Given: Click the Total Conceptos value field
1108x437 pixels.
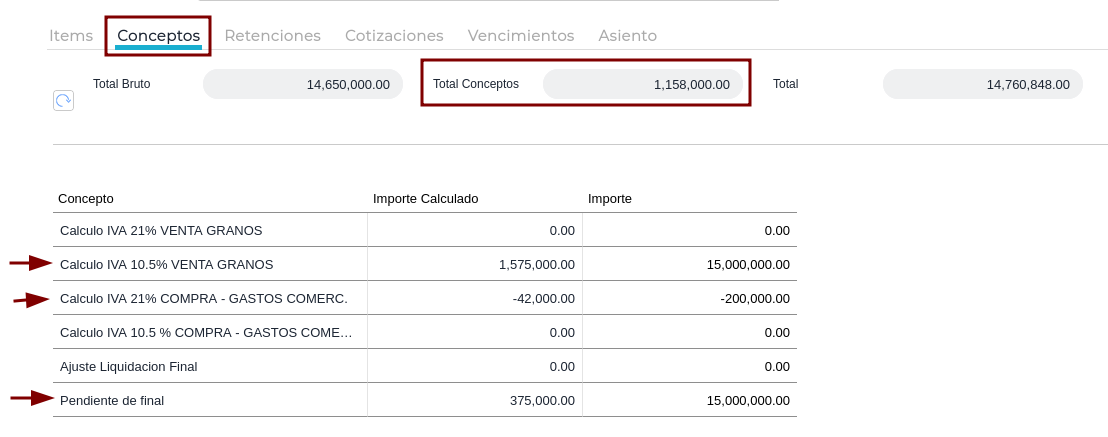Looking at the screenshot, I should (x=642, y=84).
